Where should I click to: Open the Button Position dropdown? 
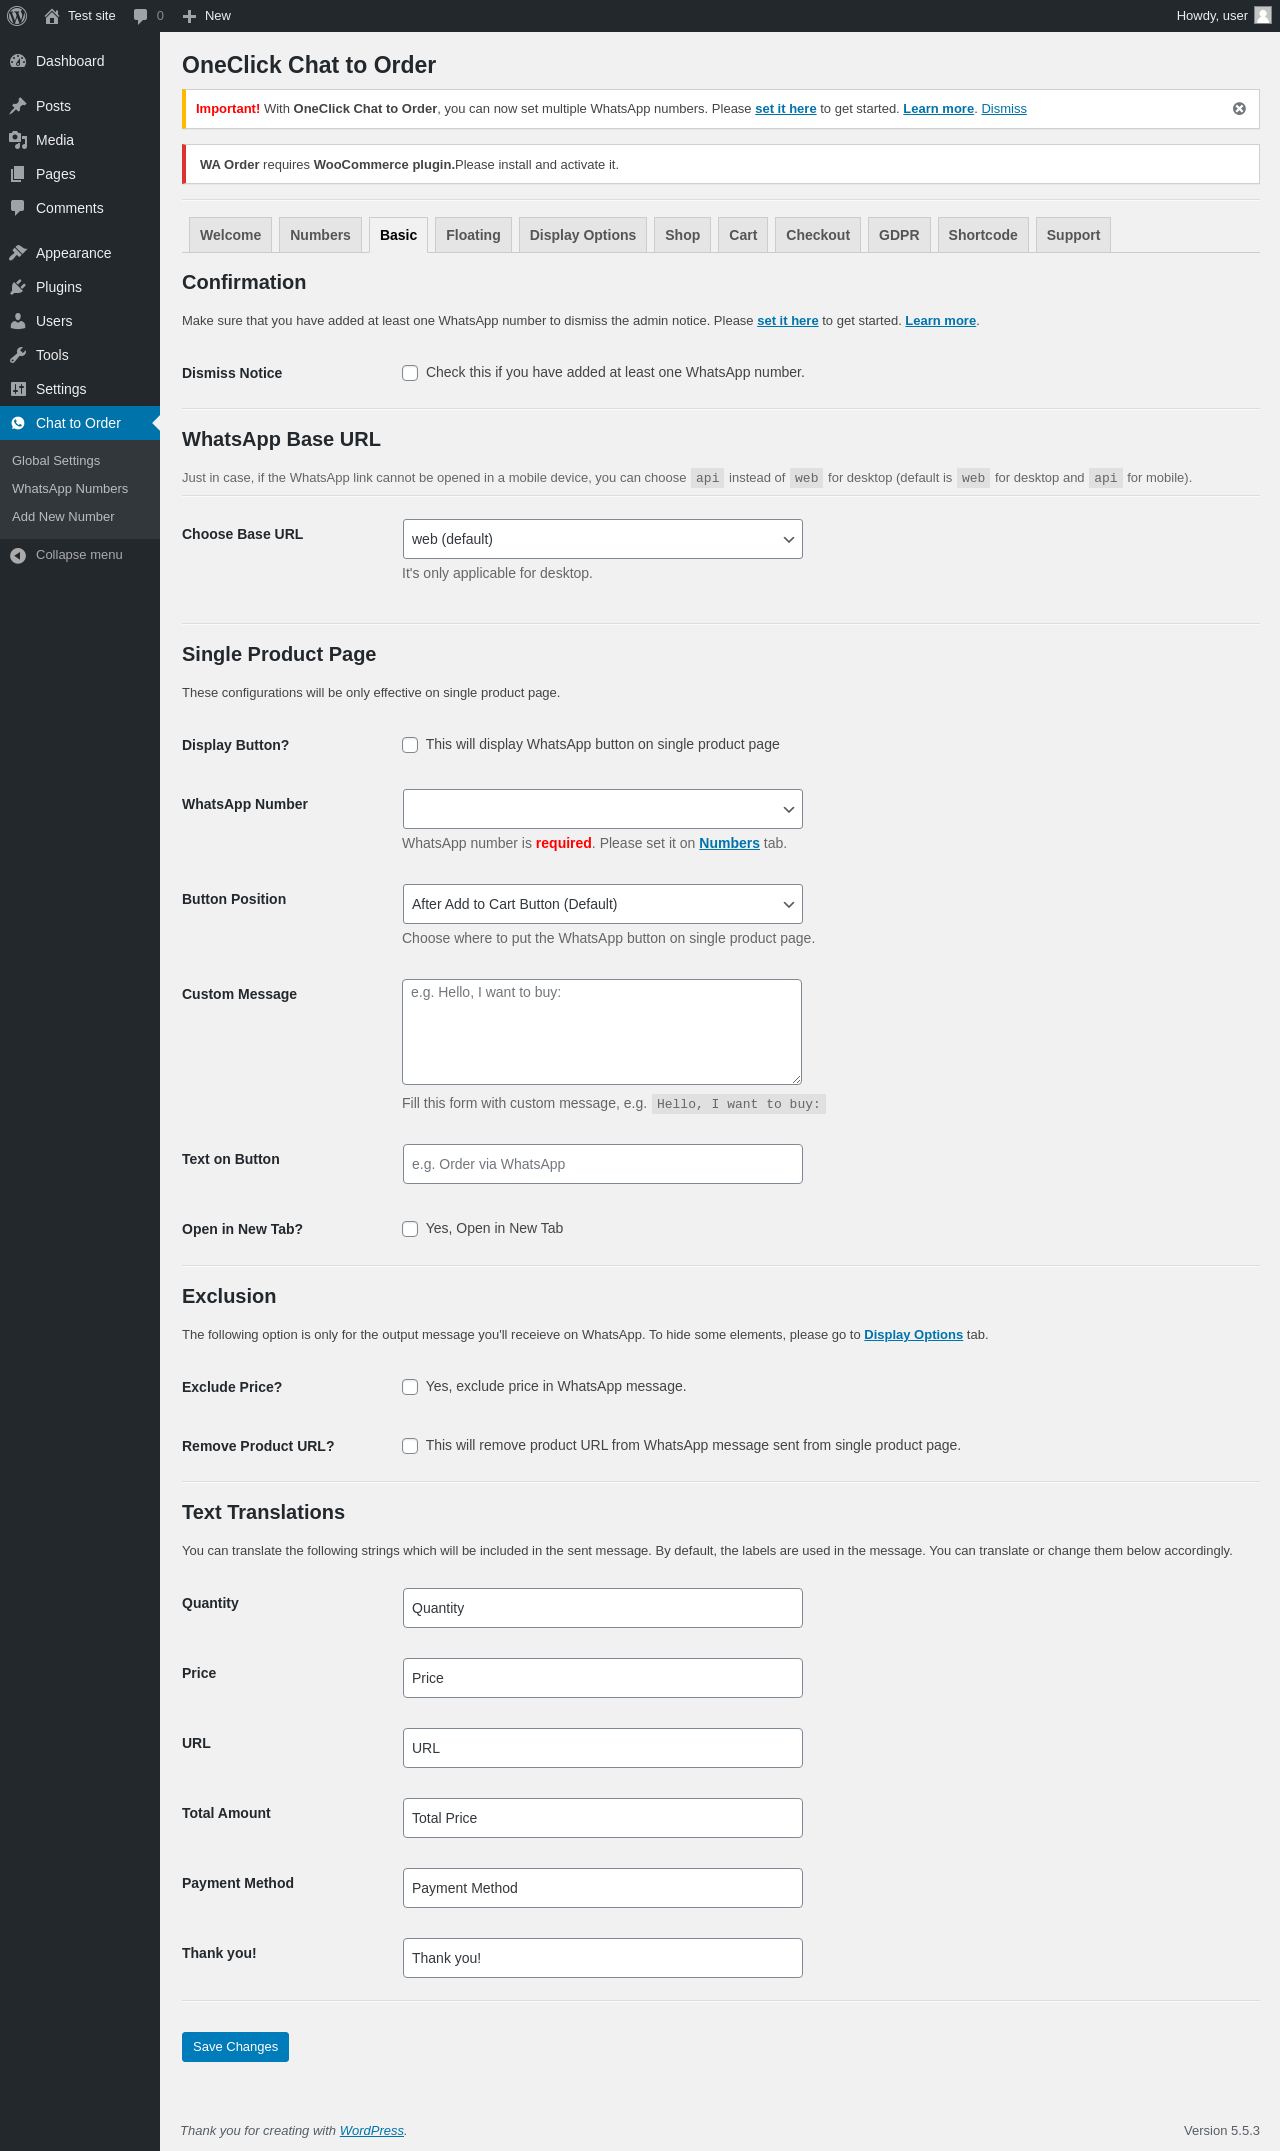(603, 904)
